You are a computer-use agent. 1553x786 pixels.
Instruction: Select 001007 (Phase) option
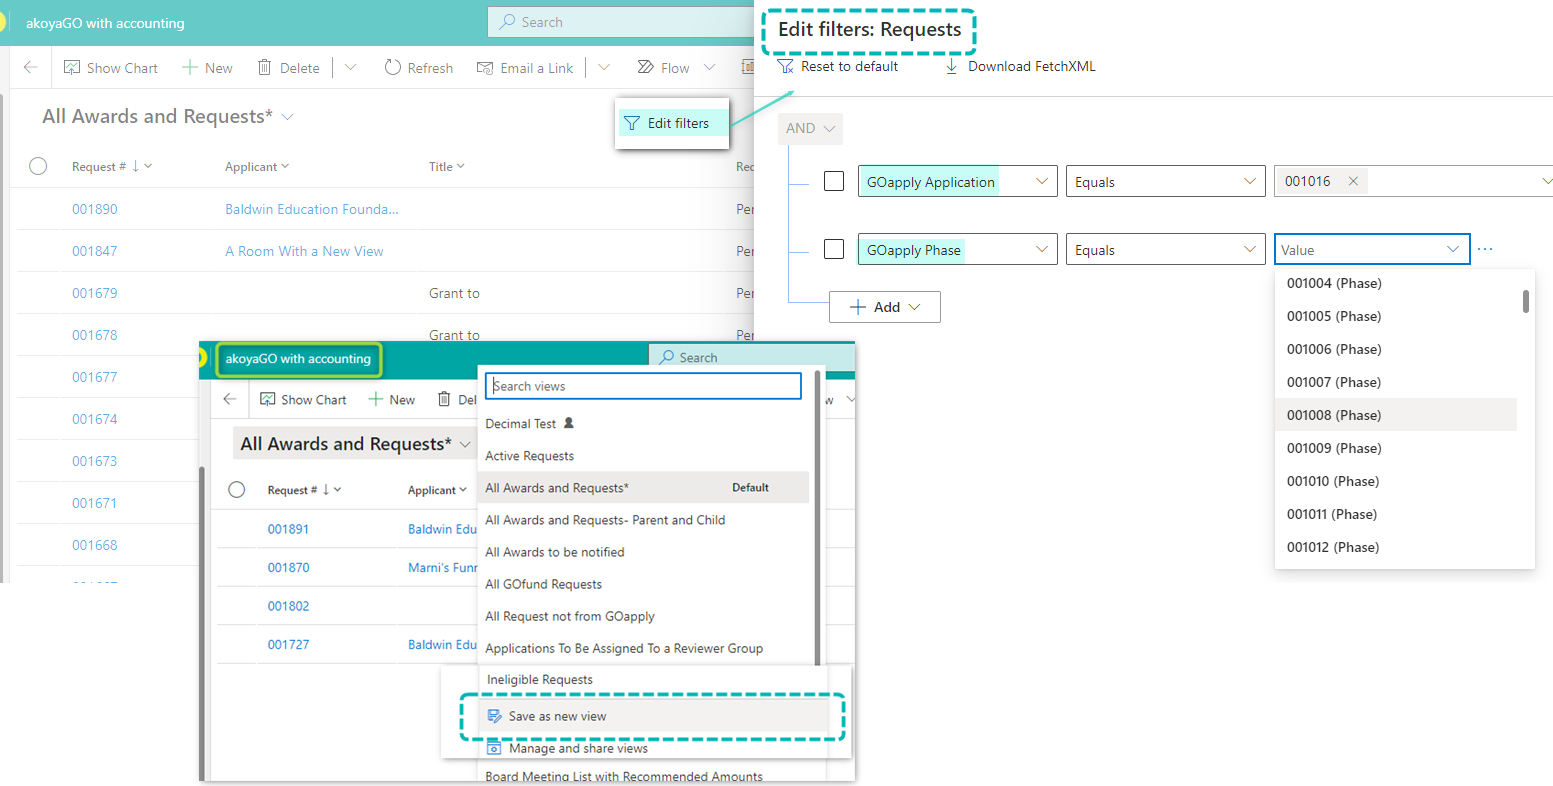pyautogui.click(x=1396, y=382)
